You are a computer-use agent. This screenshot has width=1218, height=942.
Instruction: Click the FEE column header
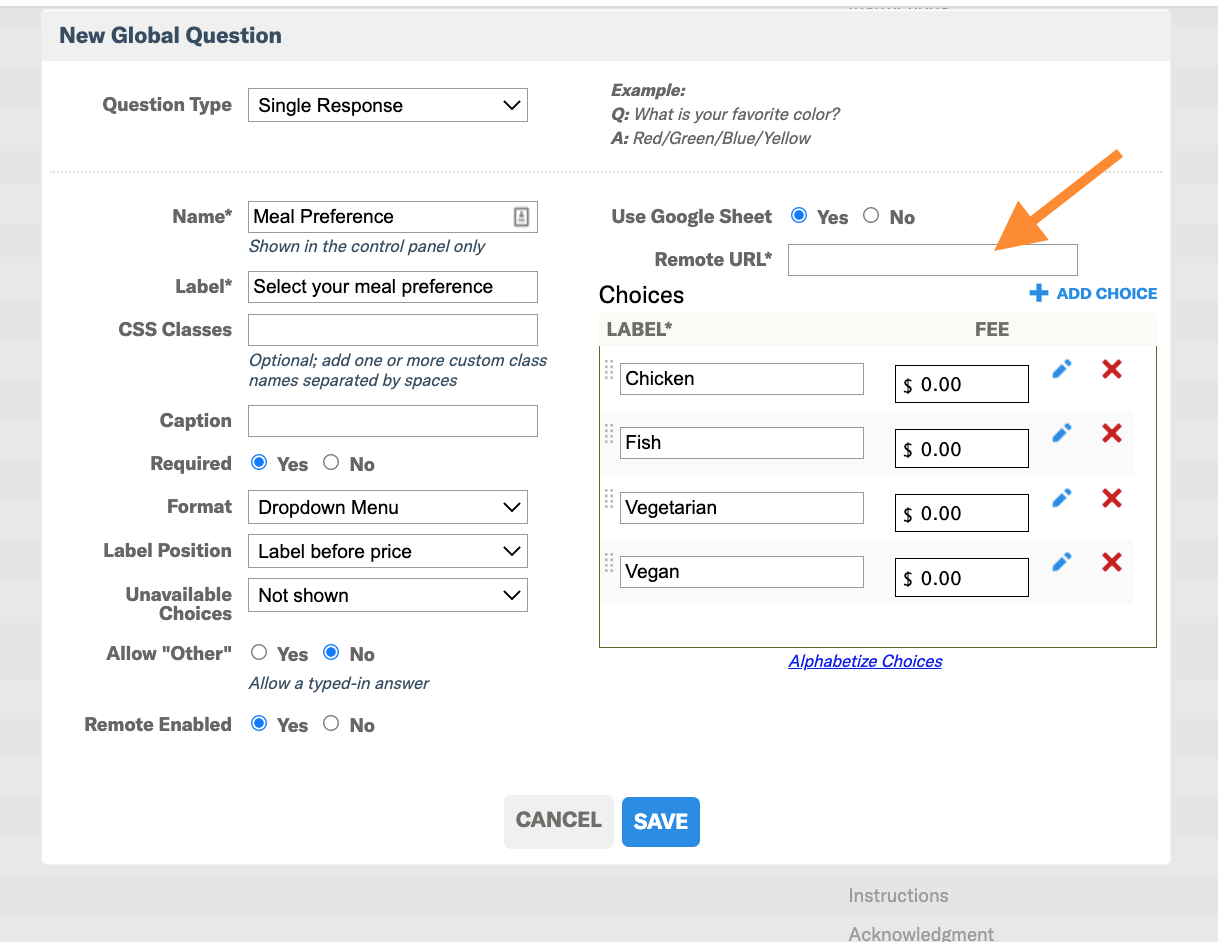pyautogui.click(x=992, y=329)
